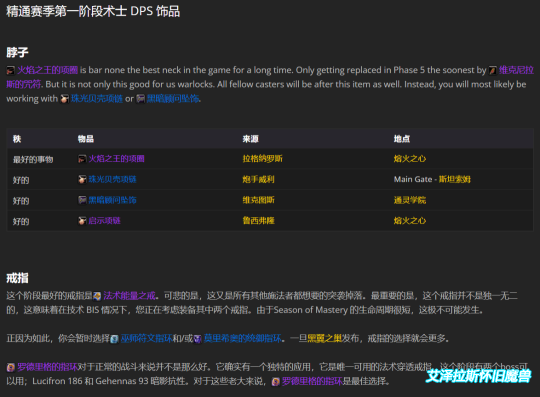Open the first 罗德里格的指环 link

[x=48, y=367]
